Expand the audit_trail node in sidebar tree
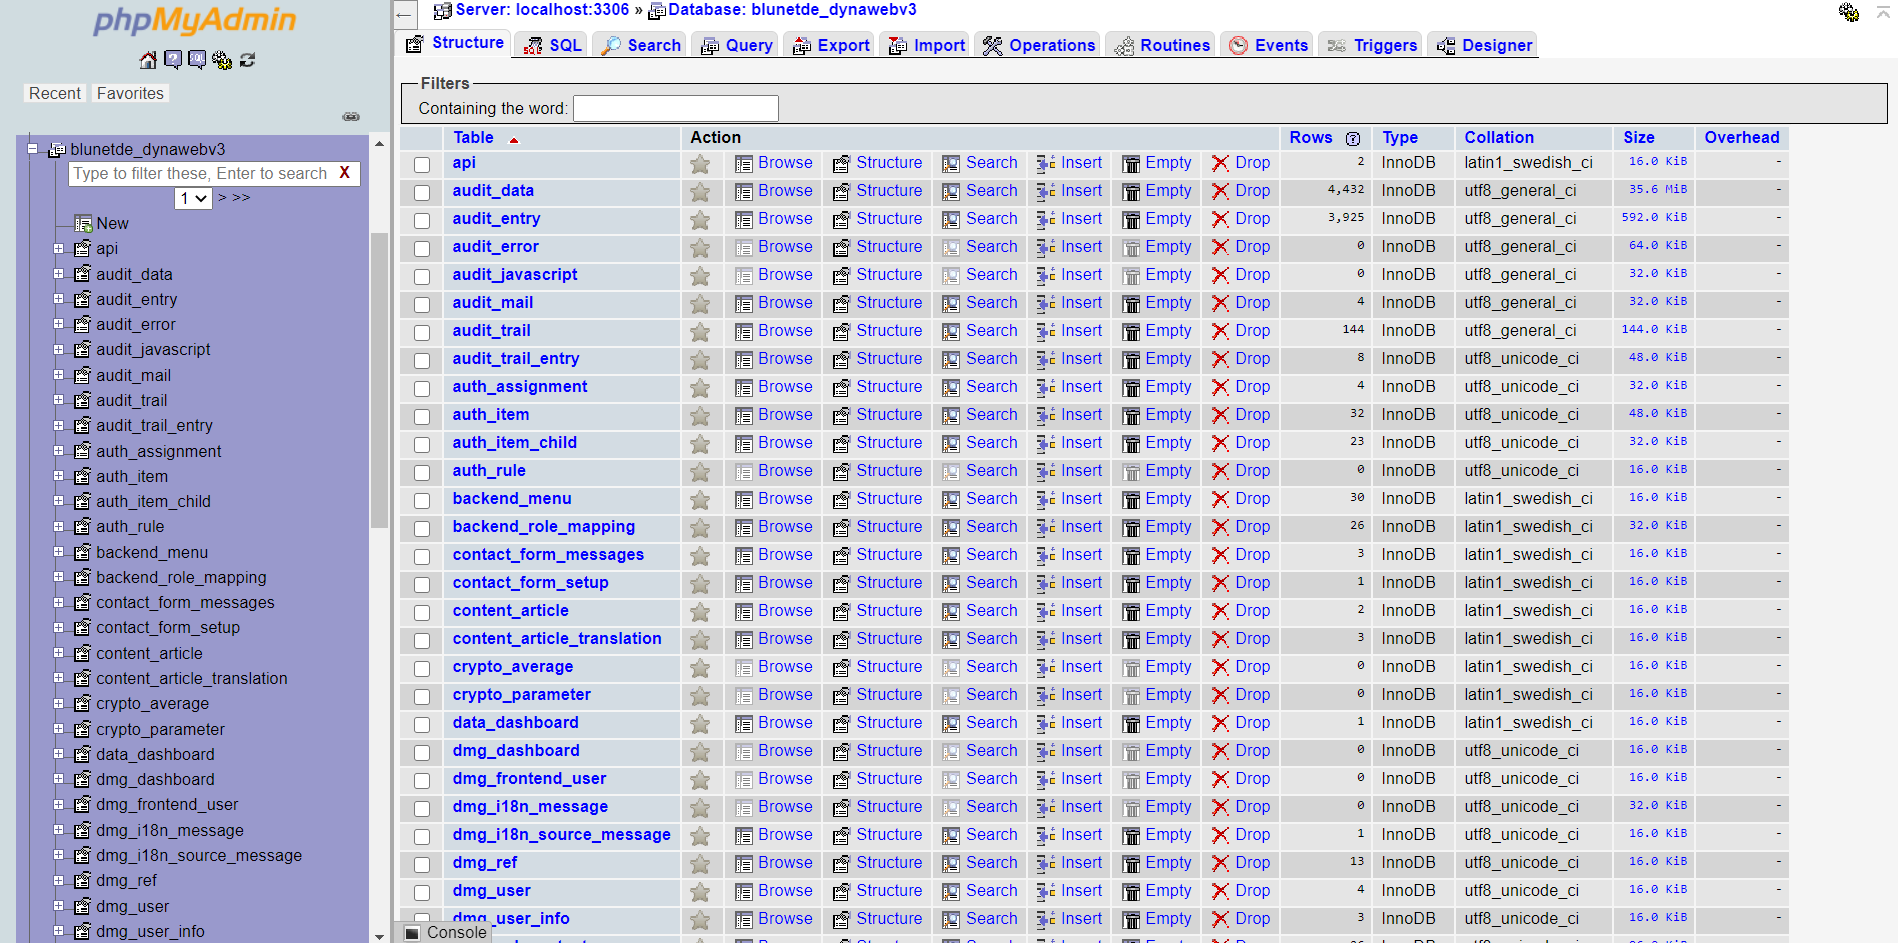 click(x=58, y=400)
